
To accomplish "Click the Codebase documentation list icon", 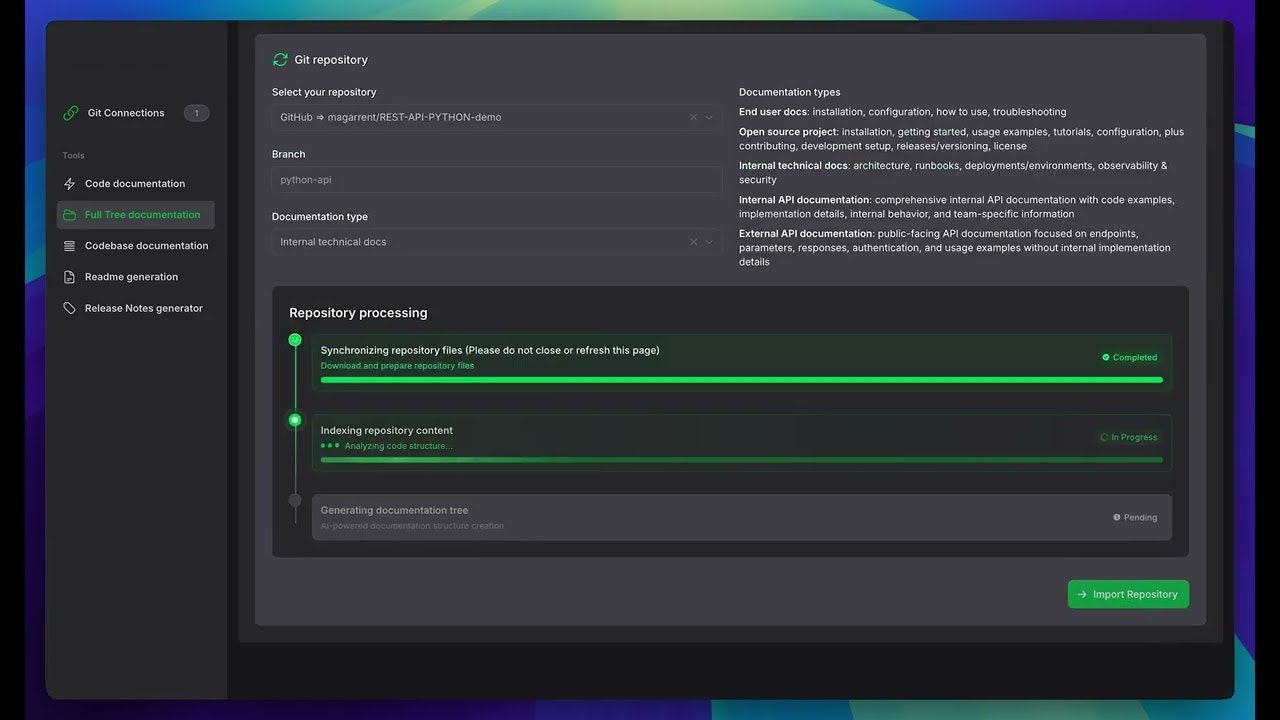I will point(70,245).
